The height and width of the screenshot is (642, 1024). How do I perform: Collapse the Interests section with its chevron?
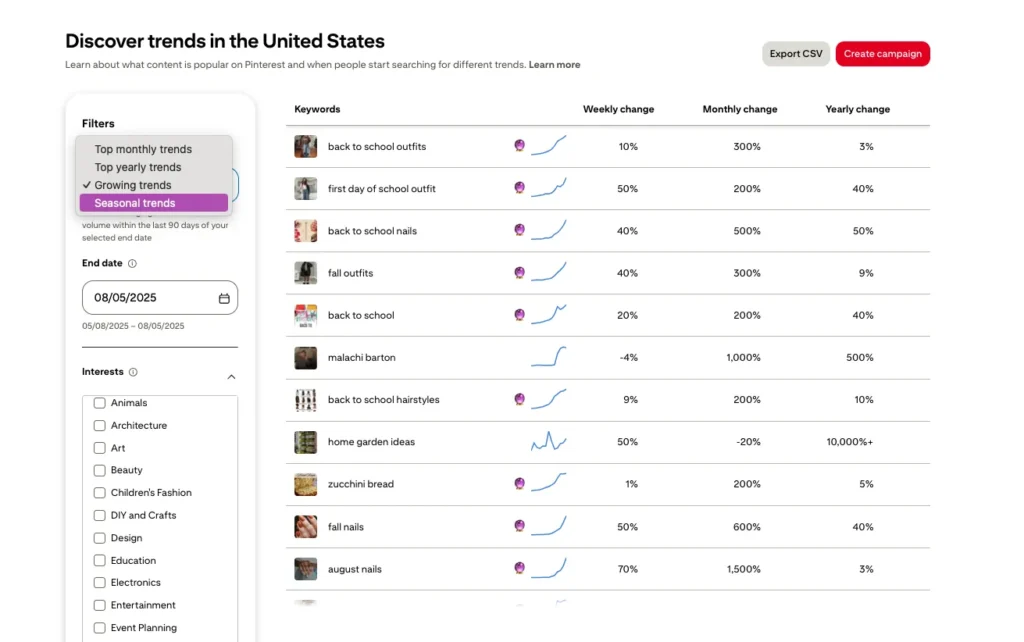pos(231,376)
